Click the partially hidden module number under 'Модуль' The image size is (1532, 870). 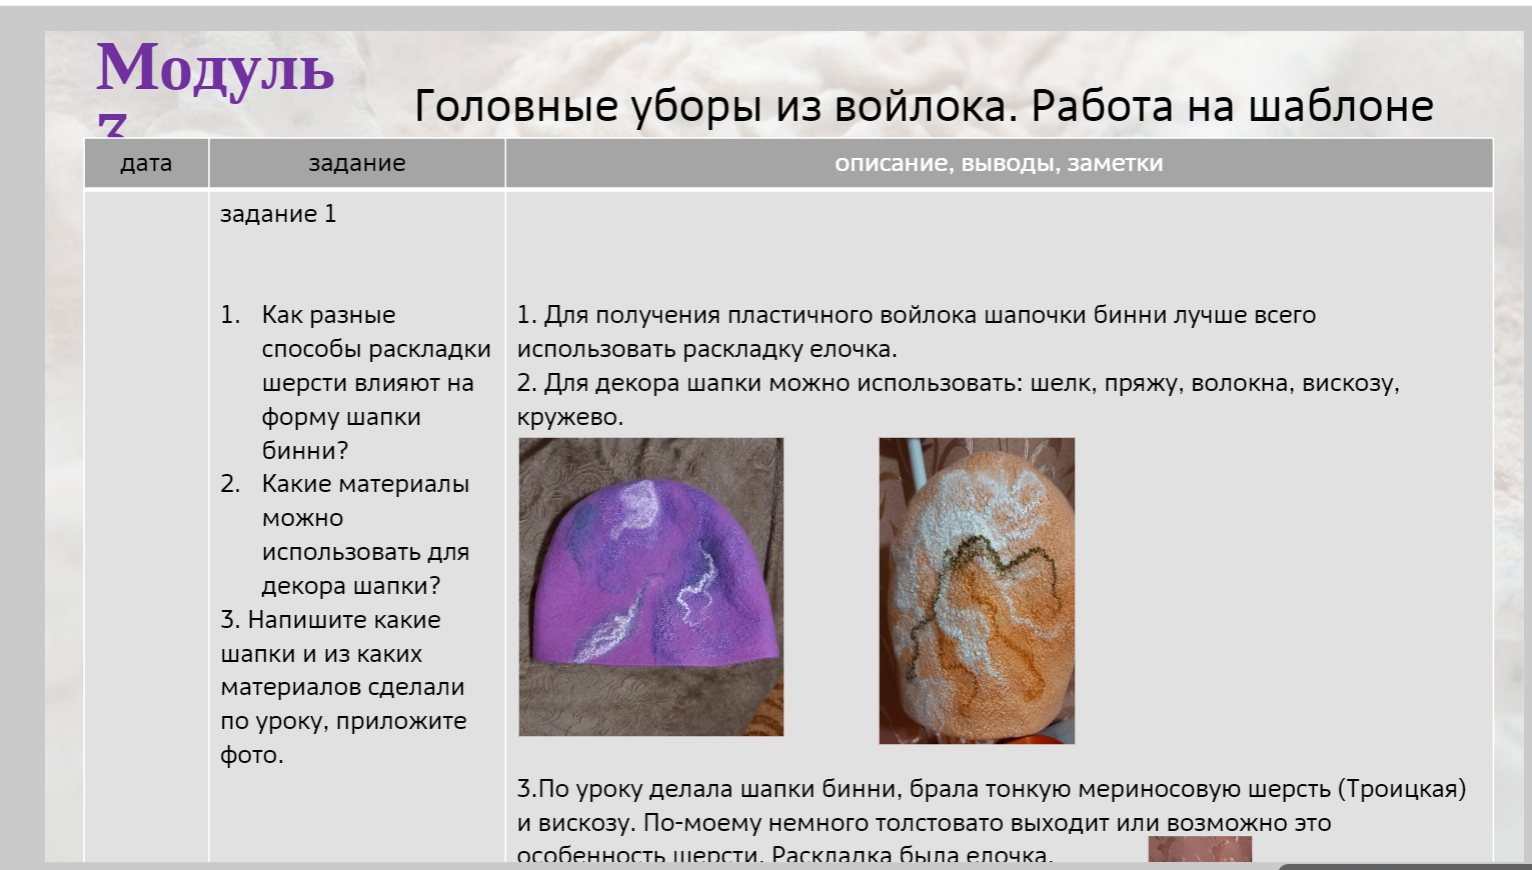pyautogui.click(x=112, y=126)
